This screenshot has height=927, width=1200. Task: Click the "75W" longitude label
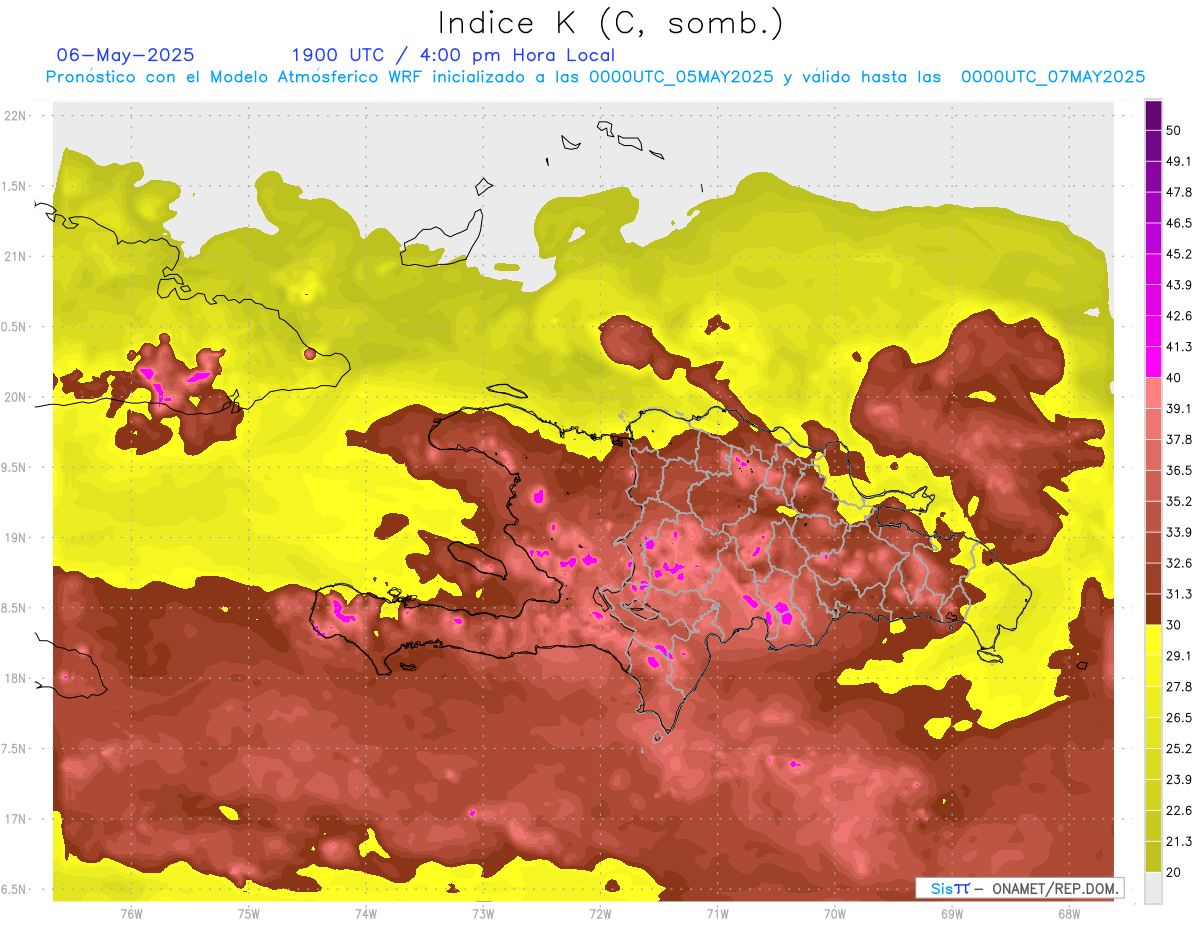point(249,914)
